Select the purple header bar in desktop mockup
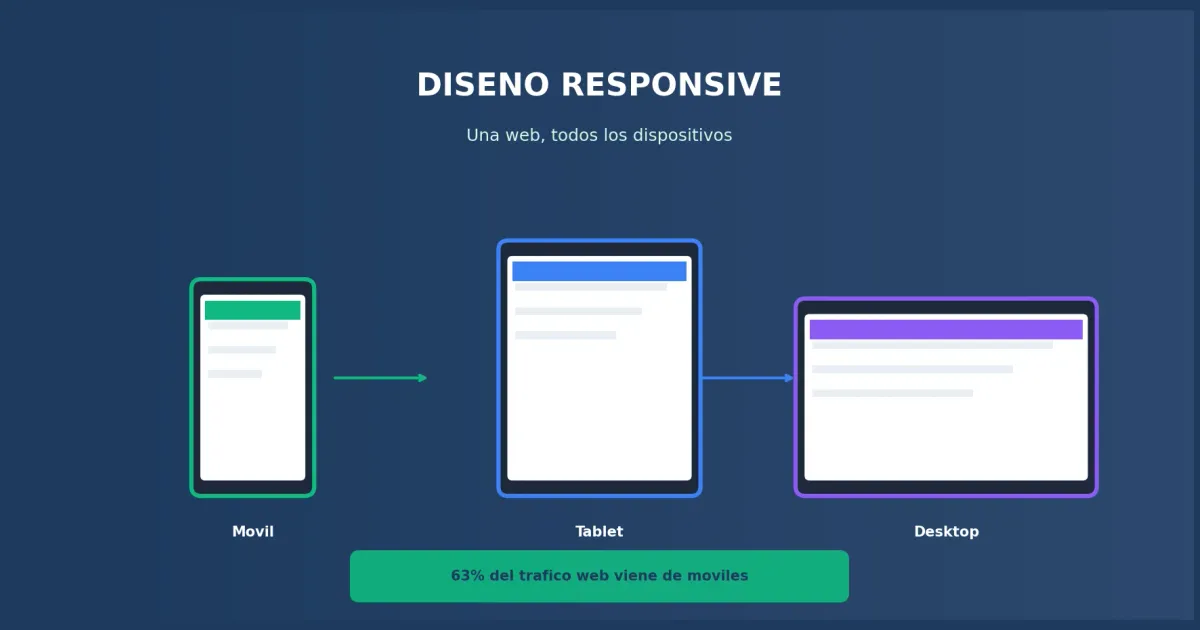Viewport: 1200px width, 630px height. [946, 330]
